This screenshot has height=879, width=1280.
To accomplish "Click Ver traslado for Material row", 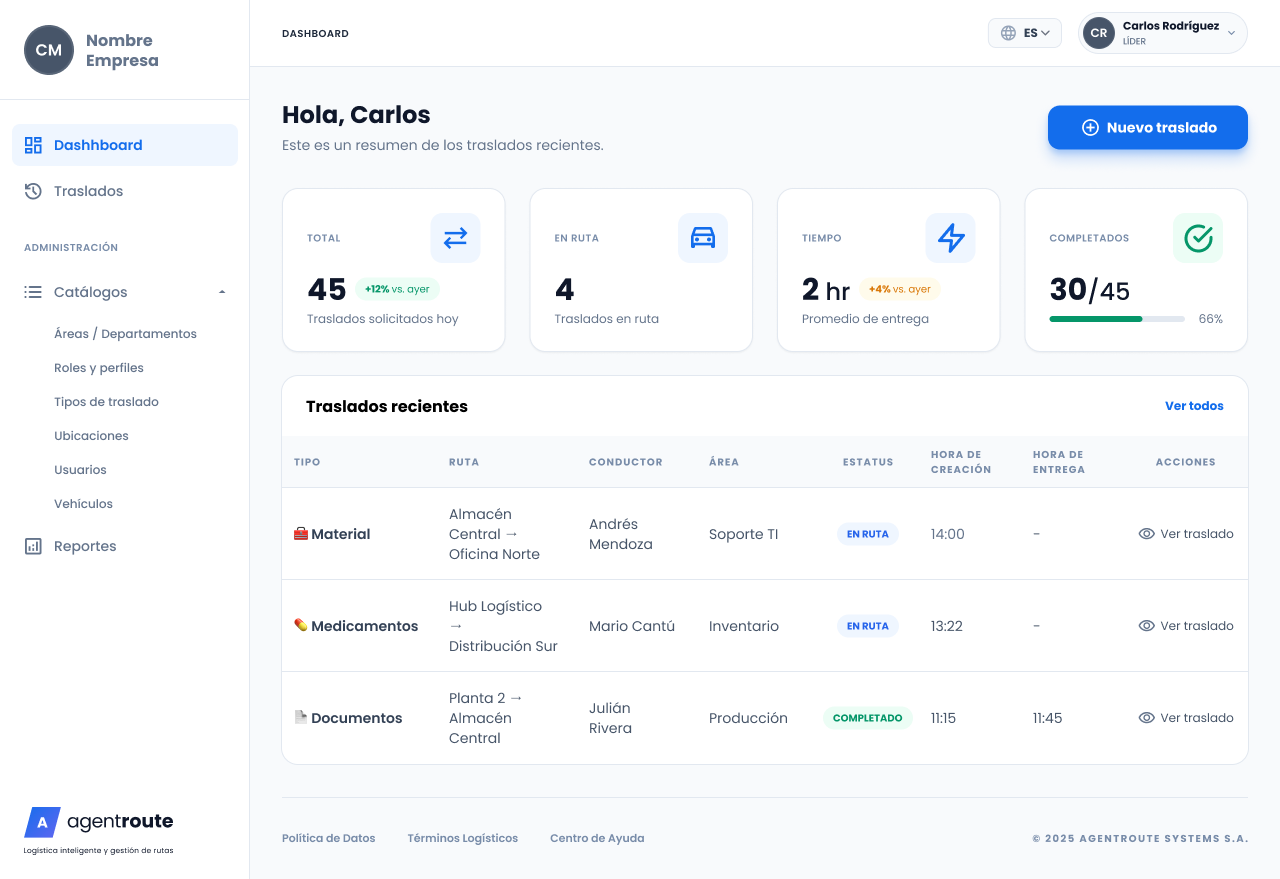I will point(1186,534).
